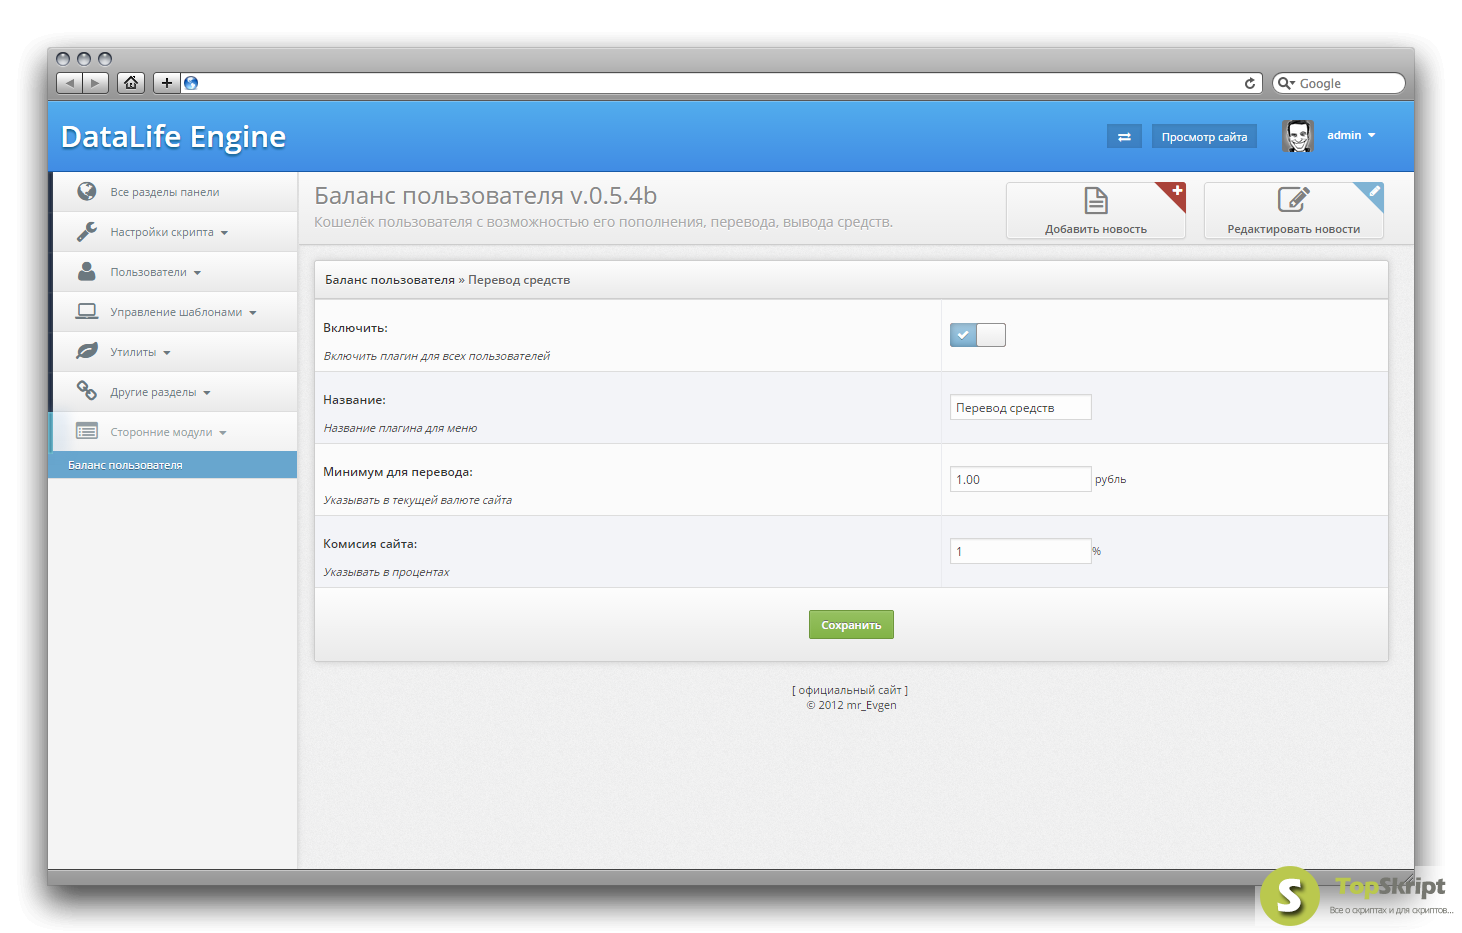Focus the Комиссия сайта percent field
The width and height of the screenshot is (1462, 933).
pos(1020,551)
